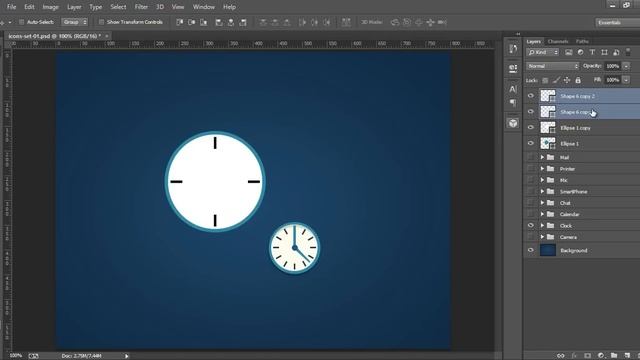Click the align top edges icon
Viewport: 640px width, 360px height.
click(x=180, y=22)
